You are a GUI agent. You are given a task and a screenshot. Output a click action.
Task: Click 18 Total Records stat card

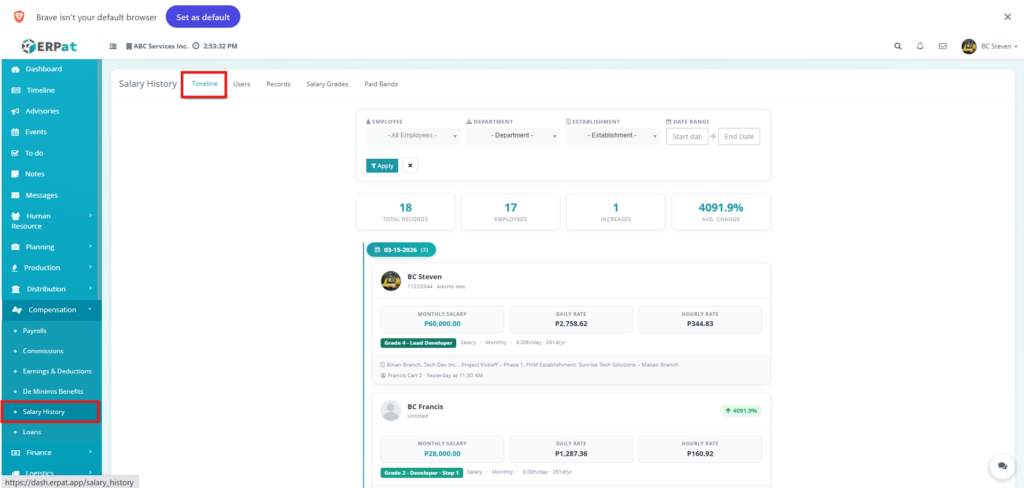click(406, 212)
